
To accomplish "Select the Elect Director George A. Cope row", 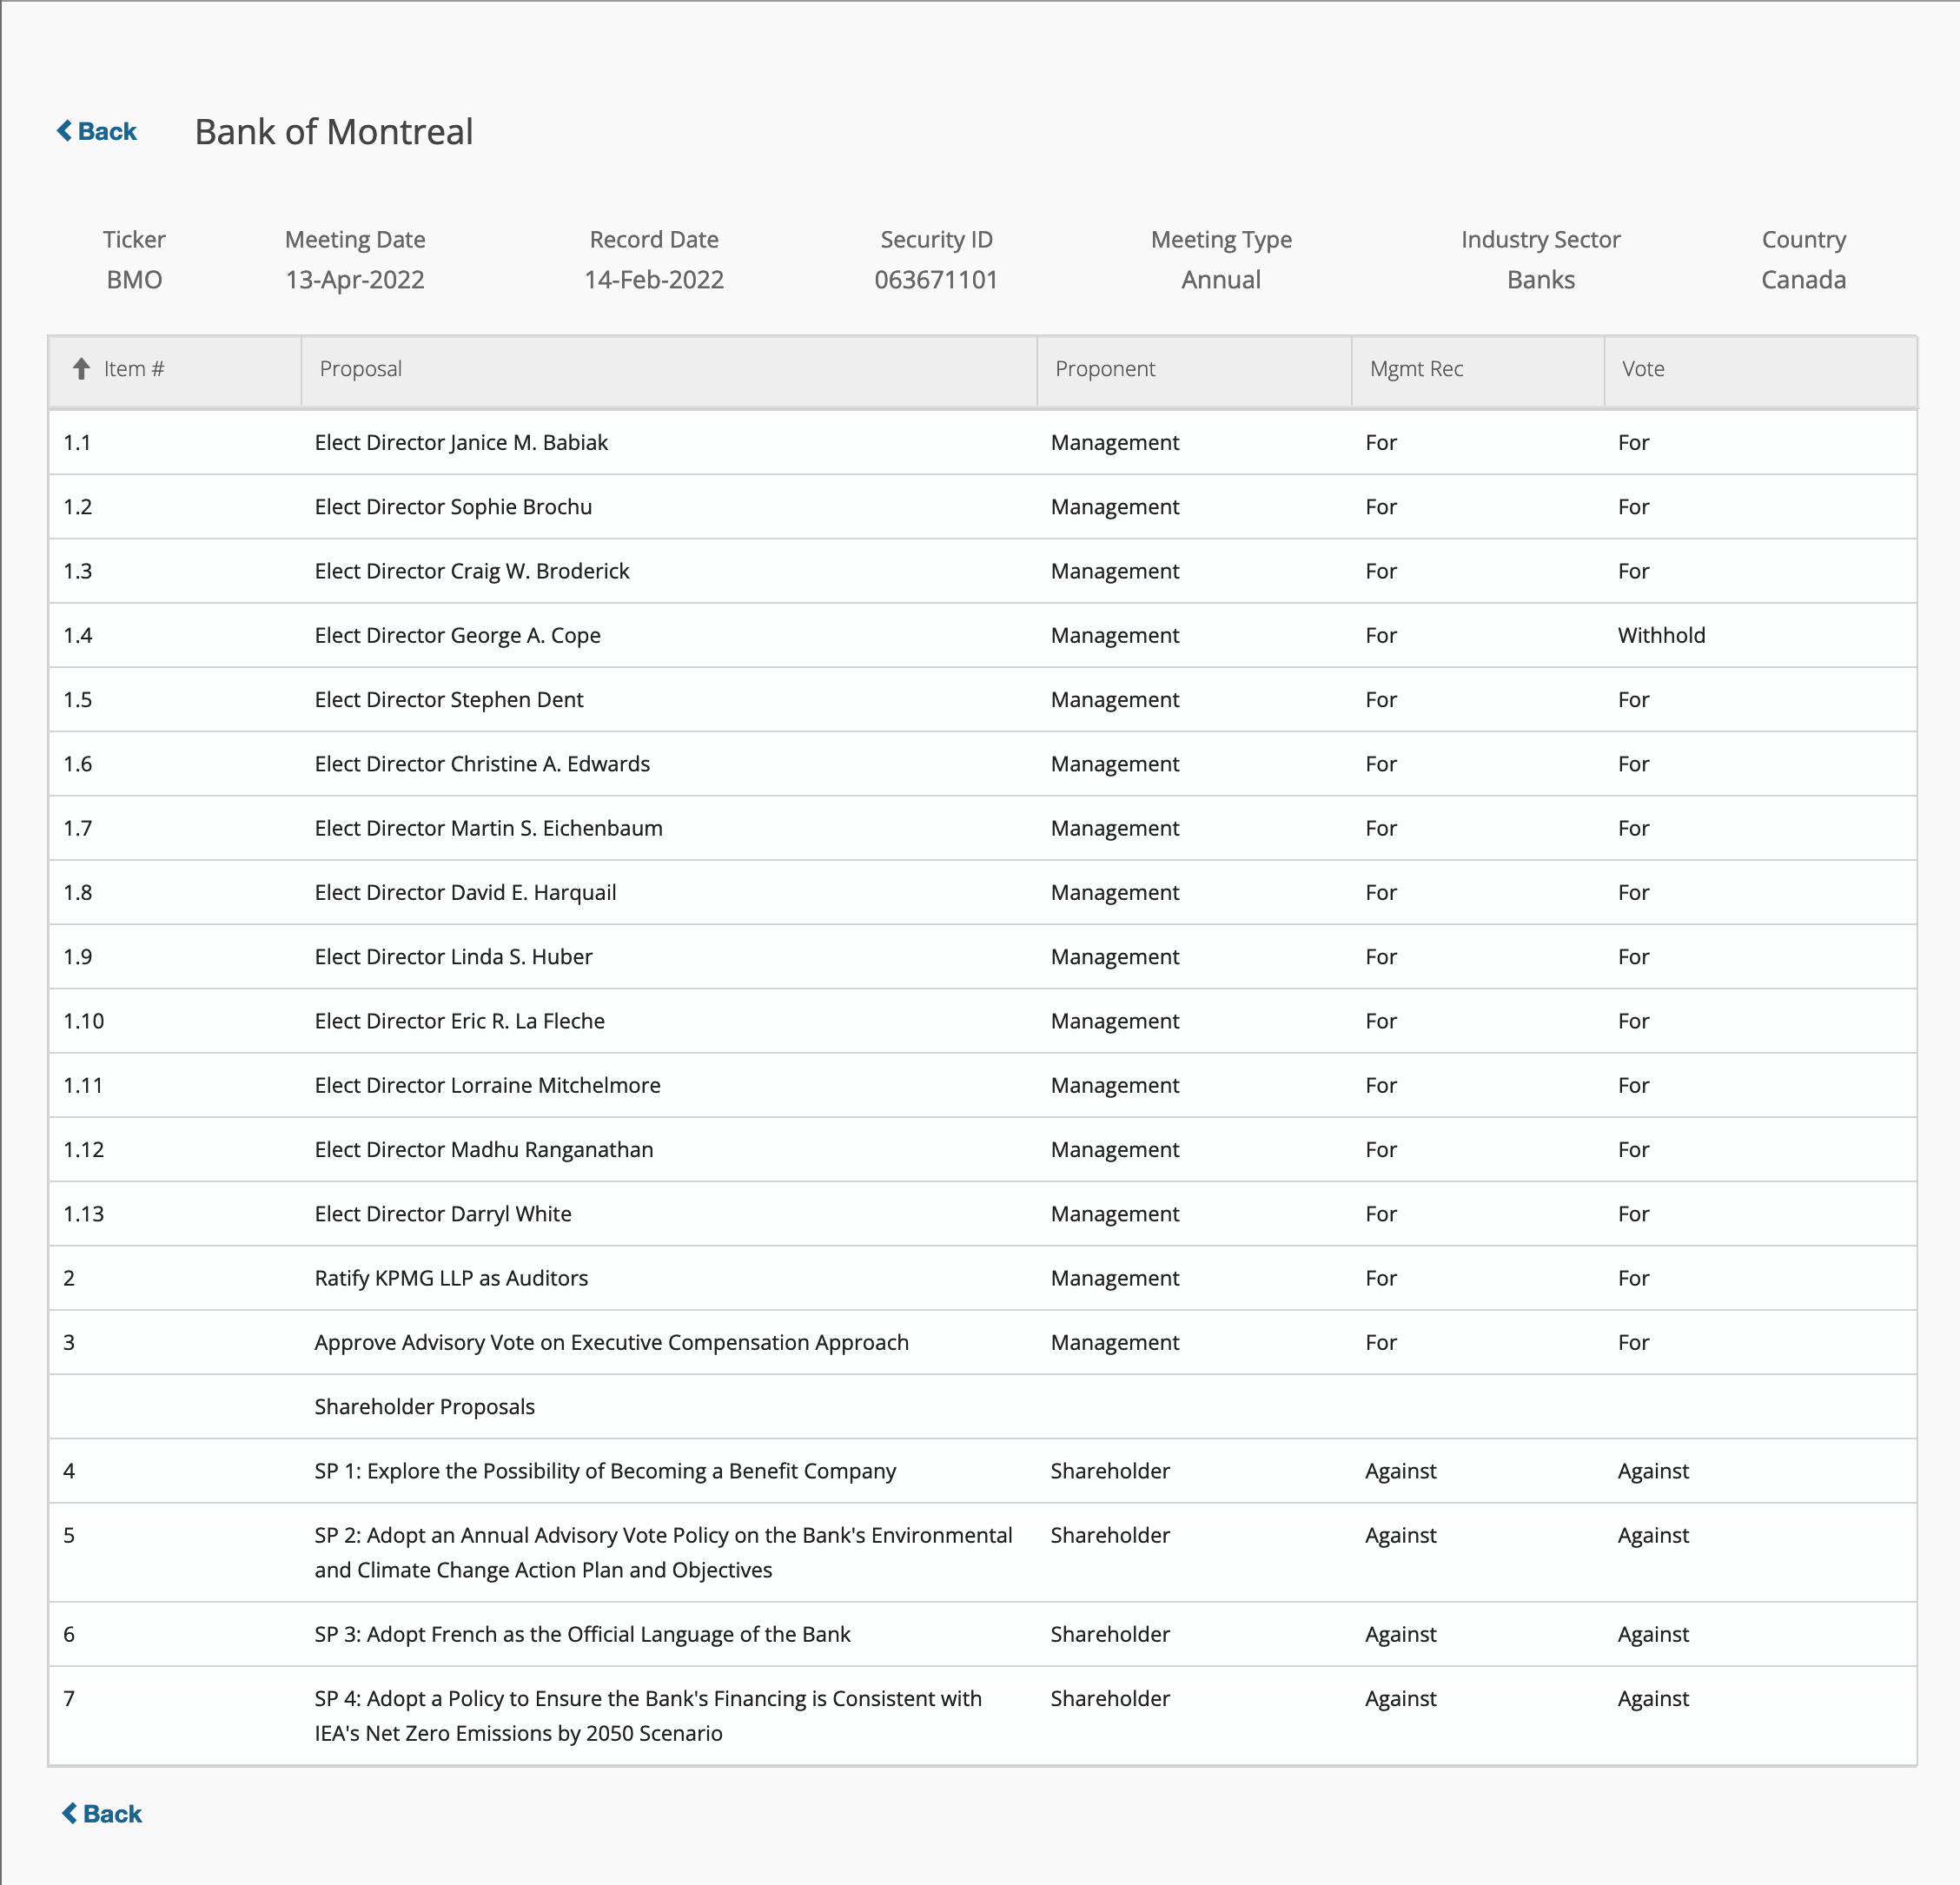I will pyautogui.click(x=457, y=635).
